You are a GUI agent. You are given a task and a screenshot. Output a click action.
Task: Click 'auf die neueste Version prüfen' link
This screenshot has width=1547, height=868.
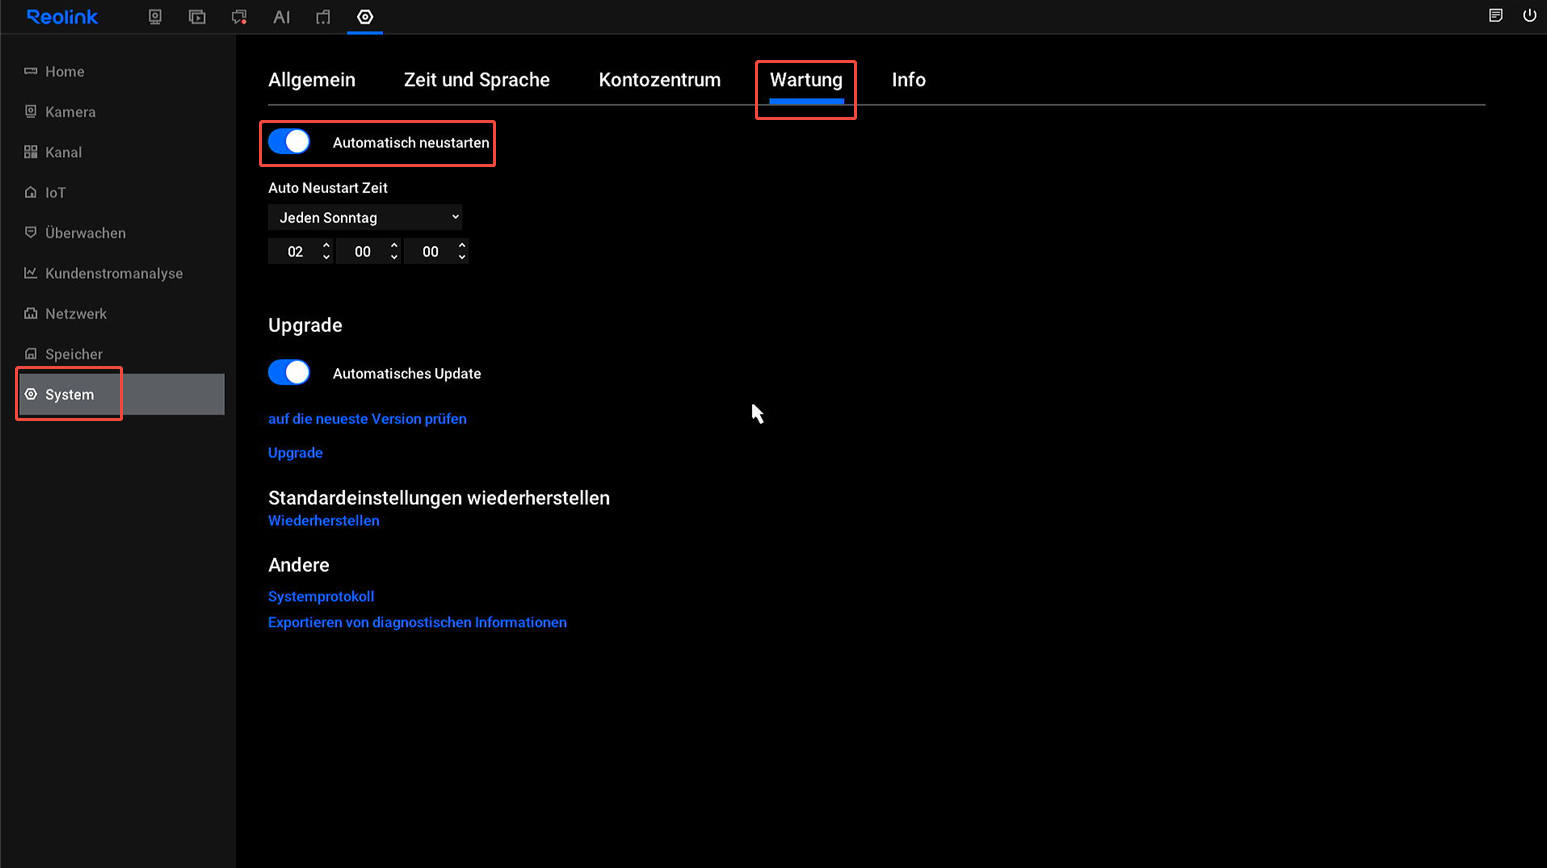pos(367,419)
